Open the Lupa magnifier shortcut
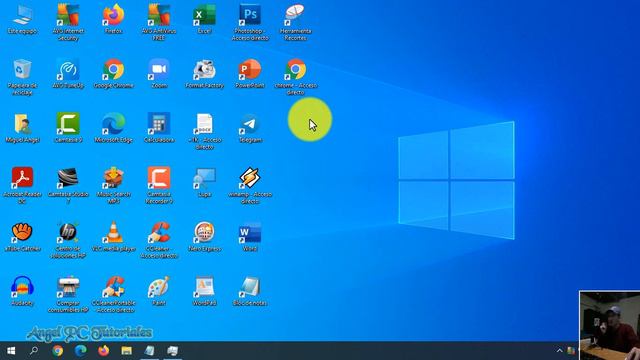The image size is (640, 360). pos(204,182)
